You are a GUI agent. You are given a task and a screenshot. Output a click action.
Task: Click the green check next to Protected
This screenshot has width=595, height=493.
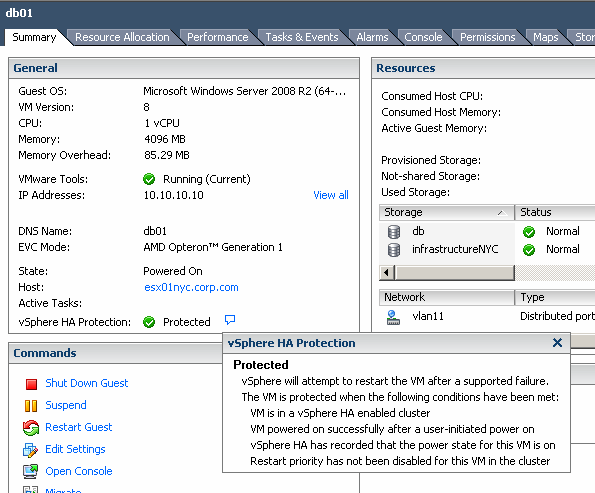[149, 322]
